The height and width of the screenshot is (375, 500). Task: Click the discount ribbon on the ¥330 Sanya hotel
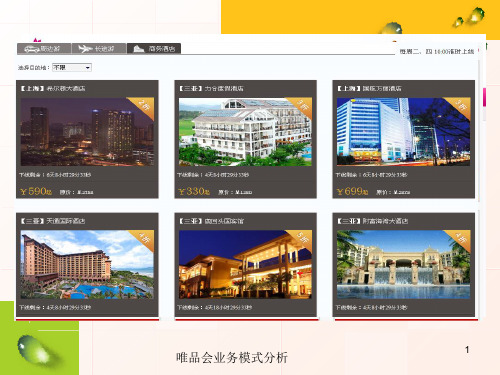(301, 107)
